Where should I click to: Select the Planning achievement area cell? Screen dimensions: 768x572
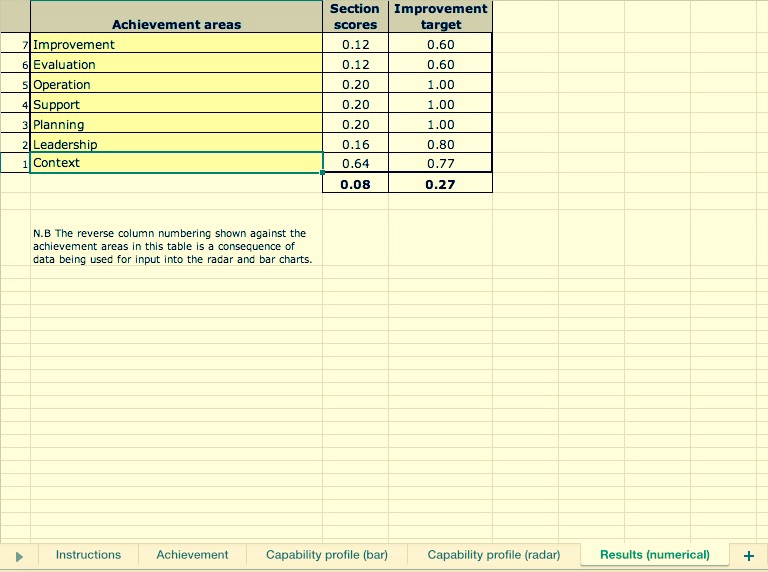[176, 124]
